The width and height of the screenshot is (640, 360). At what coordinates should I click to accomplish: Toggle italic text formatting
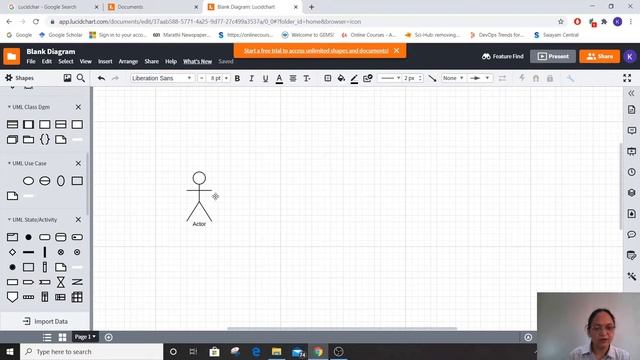click(251, 78)
